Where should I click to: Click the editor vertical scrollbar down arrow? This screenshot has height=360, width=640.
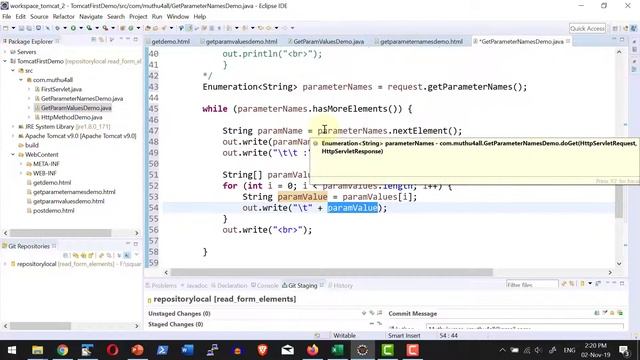coord(619,264)
